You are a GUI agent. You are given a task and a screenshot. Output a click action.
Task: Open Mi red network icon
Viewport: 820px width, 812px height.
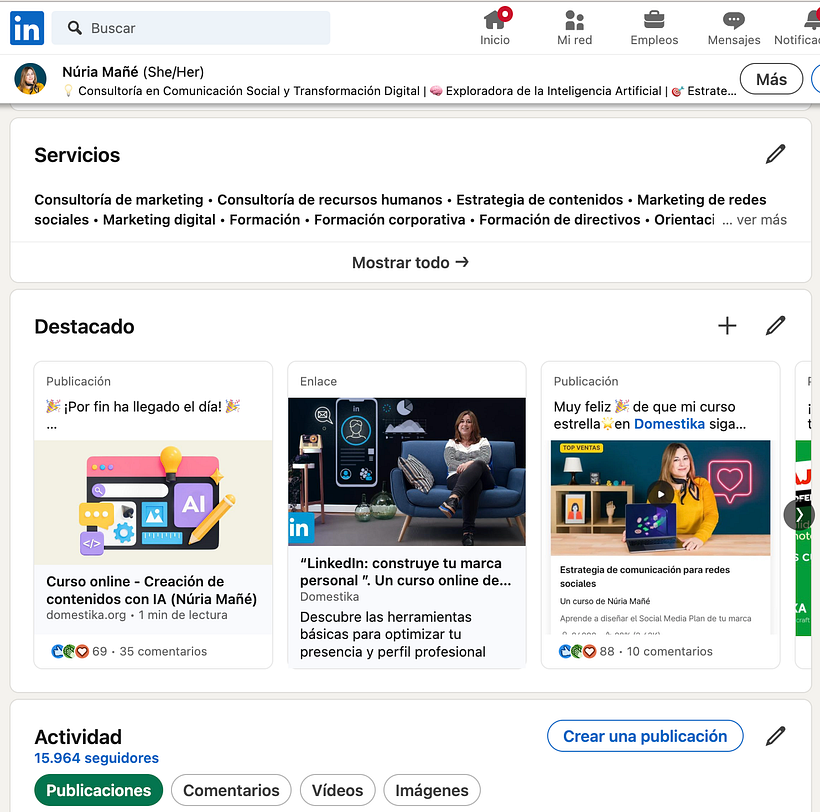tap(574, 20)
